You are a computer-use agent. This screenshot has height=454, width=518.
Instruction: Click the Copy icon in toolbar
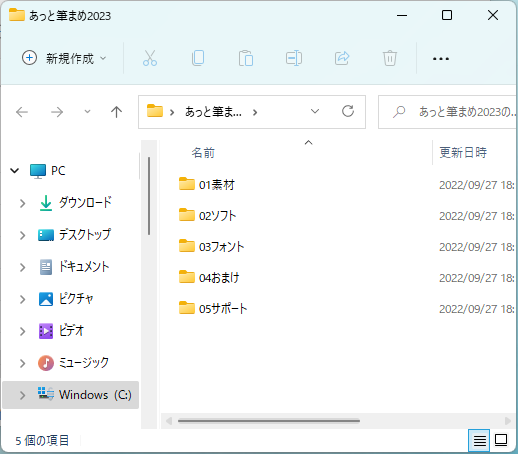pos(198,58)
